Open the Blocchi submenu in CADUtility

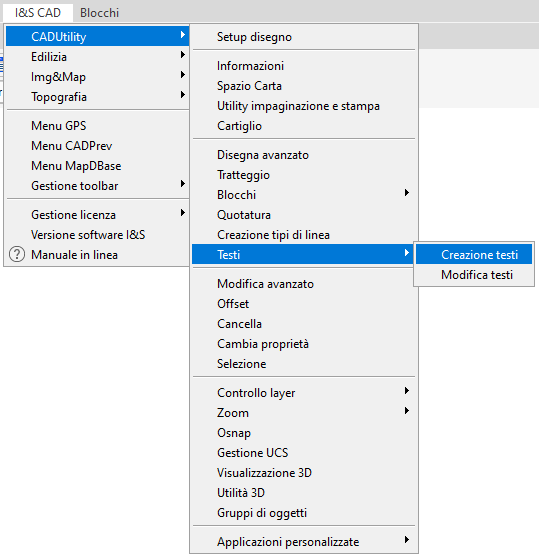click(304, 195)
